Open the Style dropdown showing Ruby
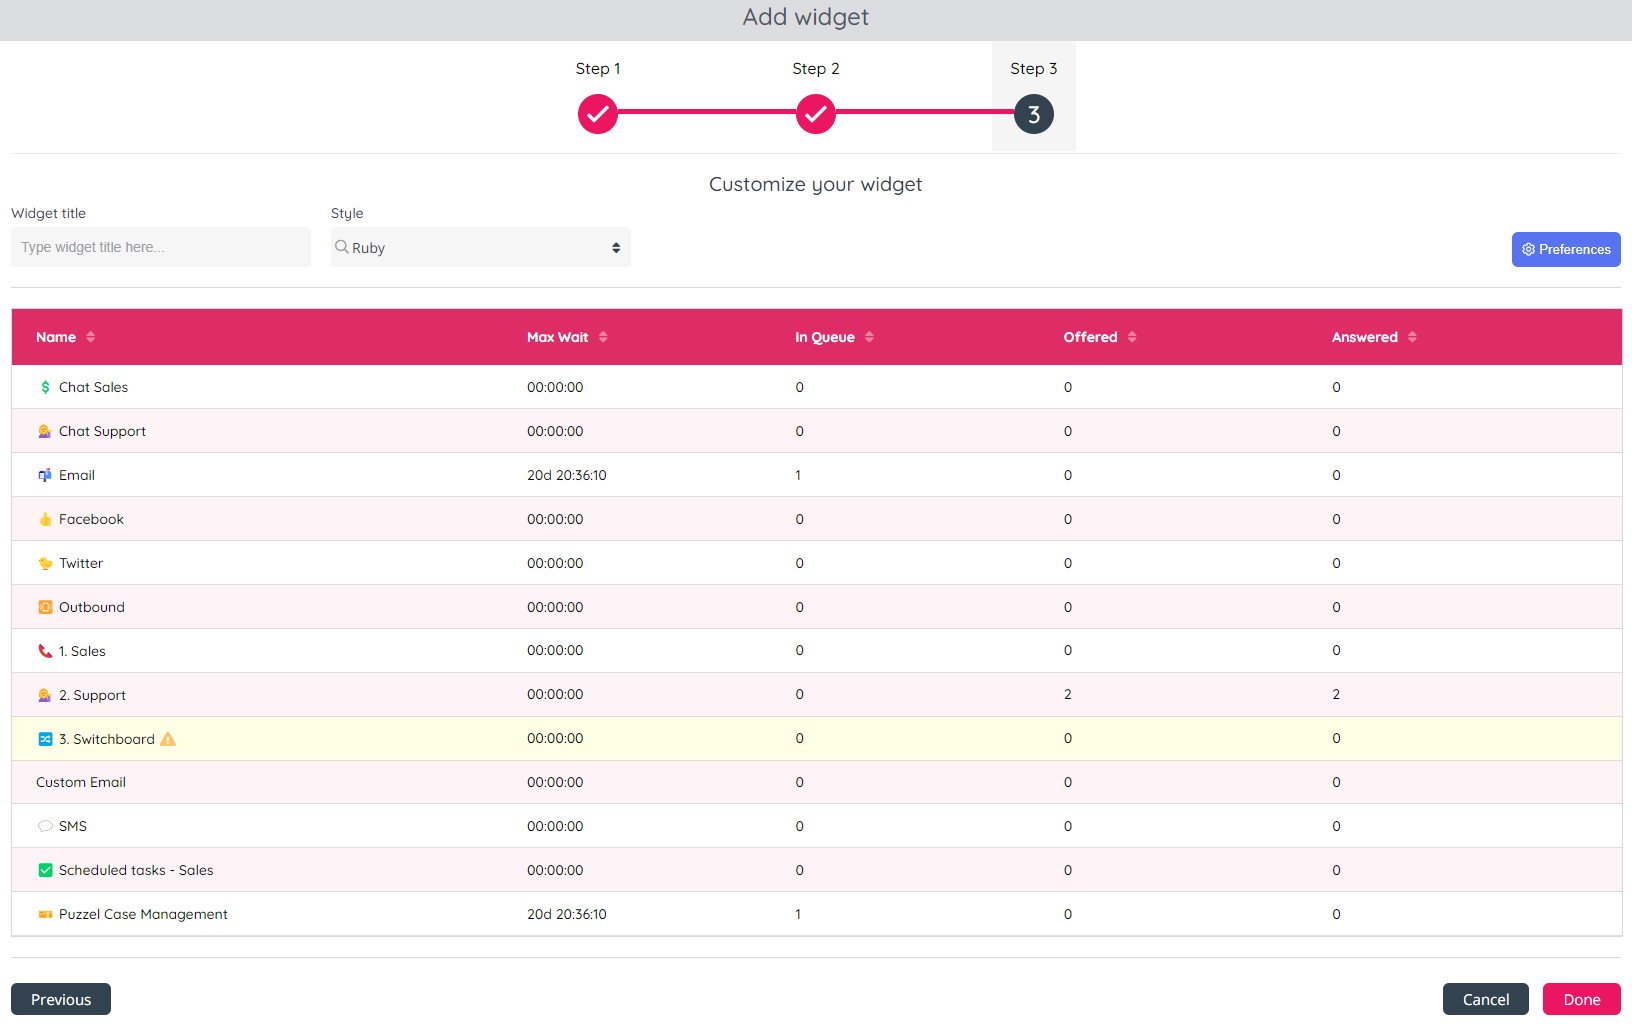 click(x=480, y=247)
